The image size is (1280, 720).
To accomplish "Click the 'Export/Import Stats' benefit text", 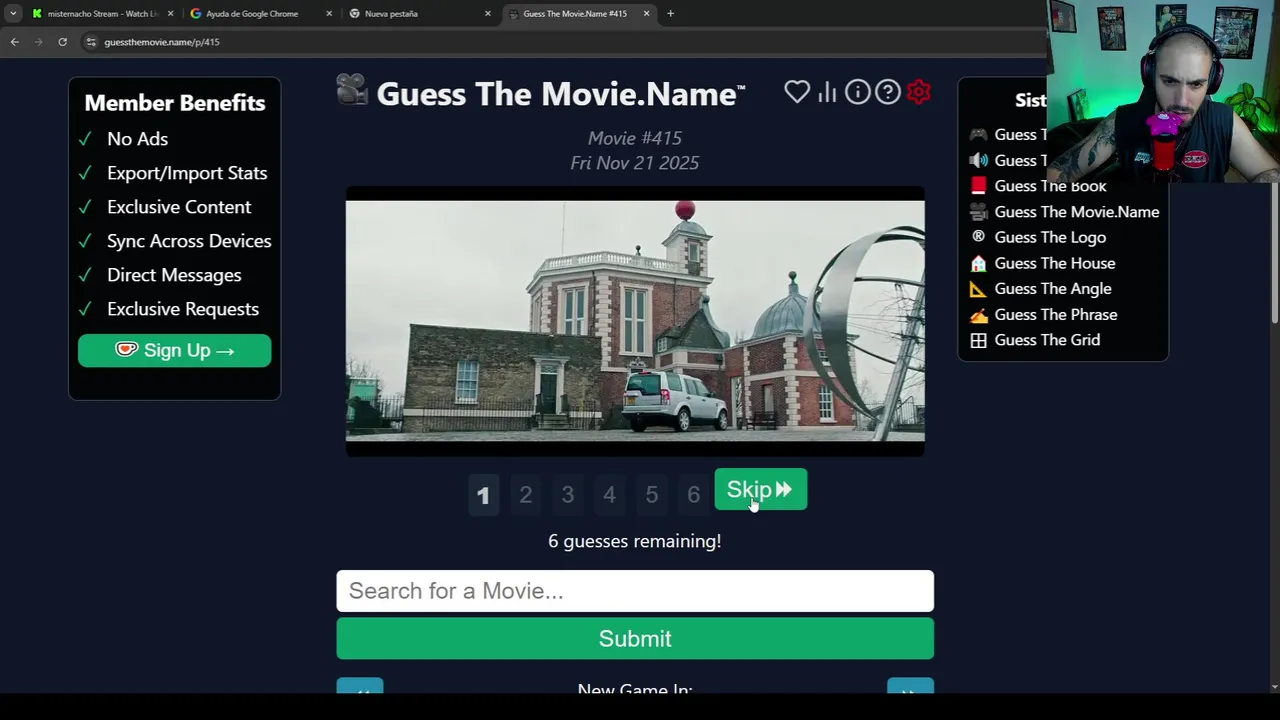I will click(187, 173).
